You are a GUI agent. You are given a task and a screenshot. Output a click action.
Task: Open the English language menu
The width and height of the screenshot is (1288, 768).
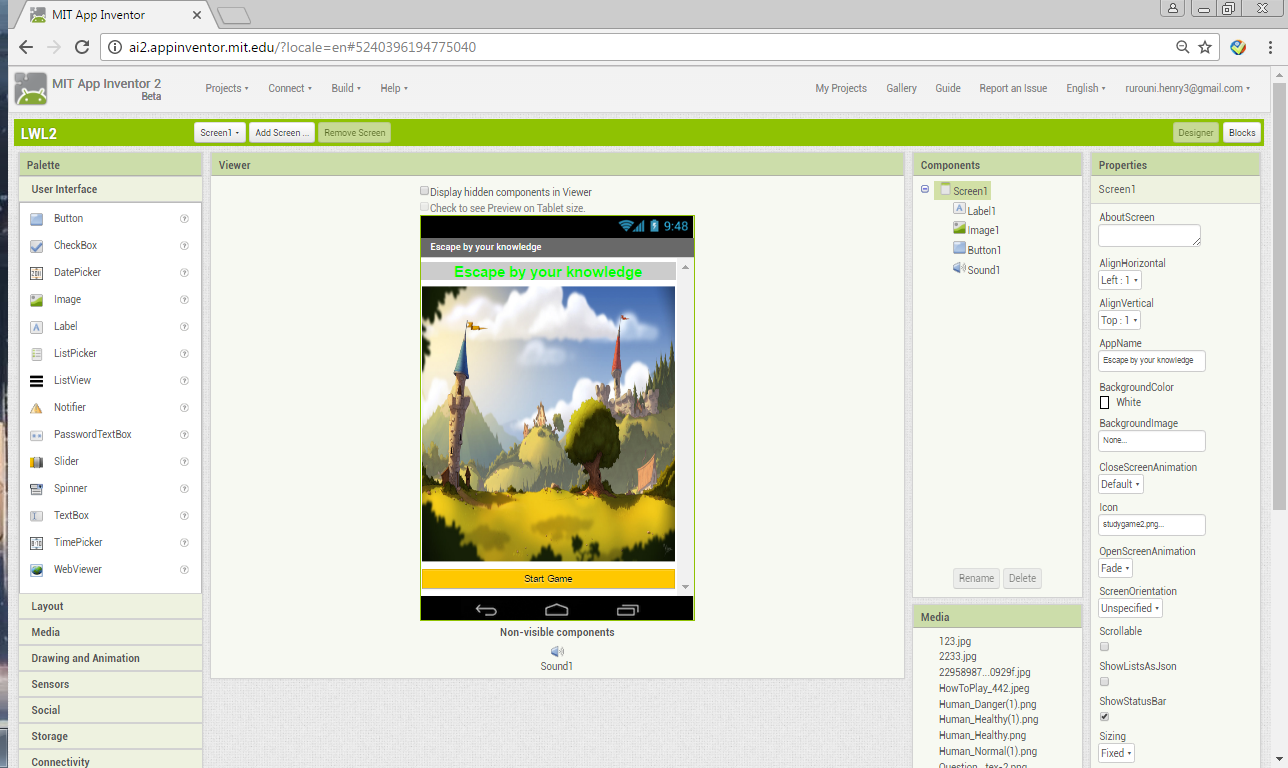1086,88
